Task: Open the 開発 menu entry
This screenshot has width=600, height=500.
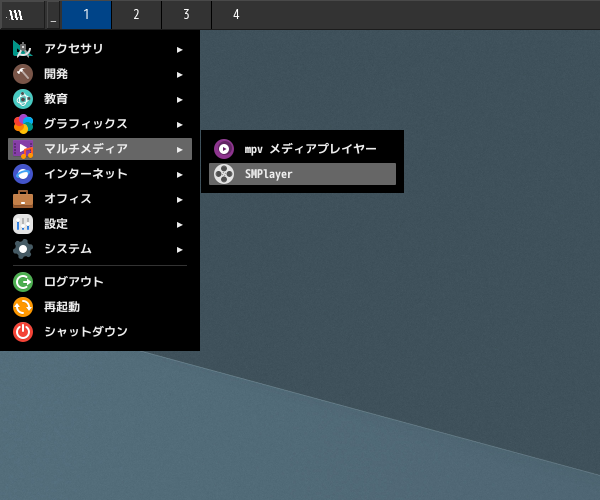Action: (100, 74)
